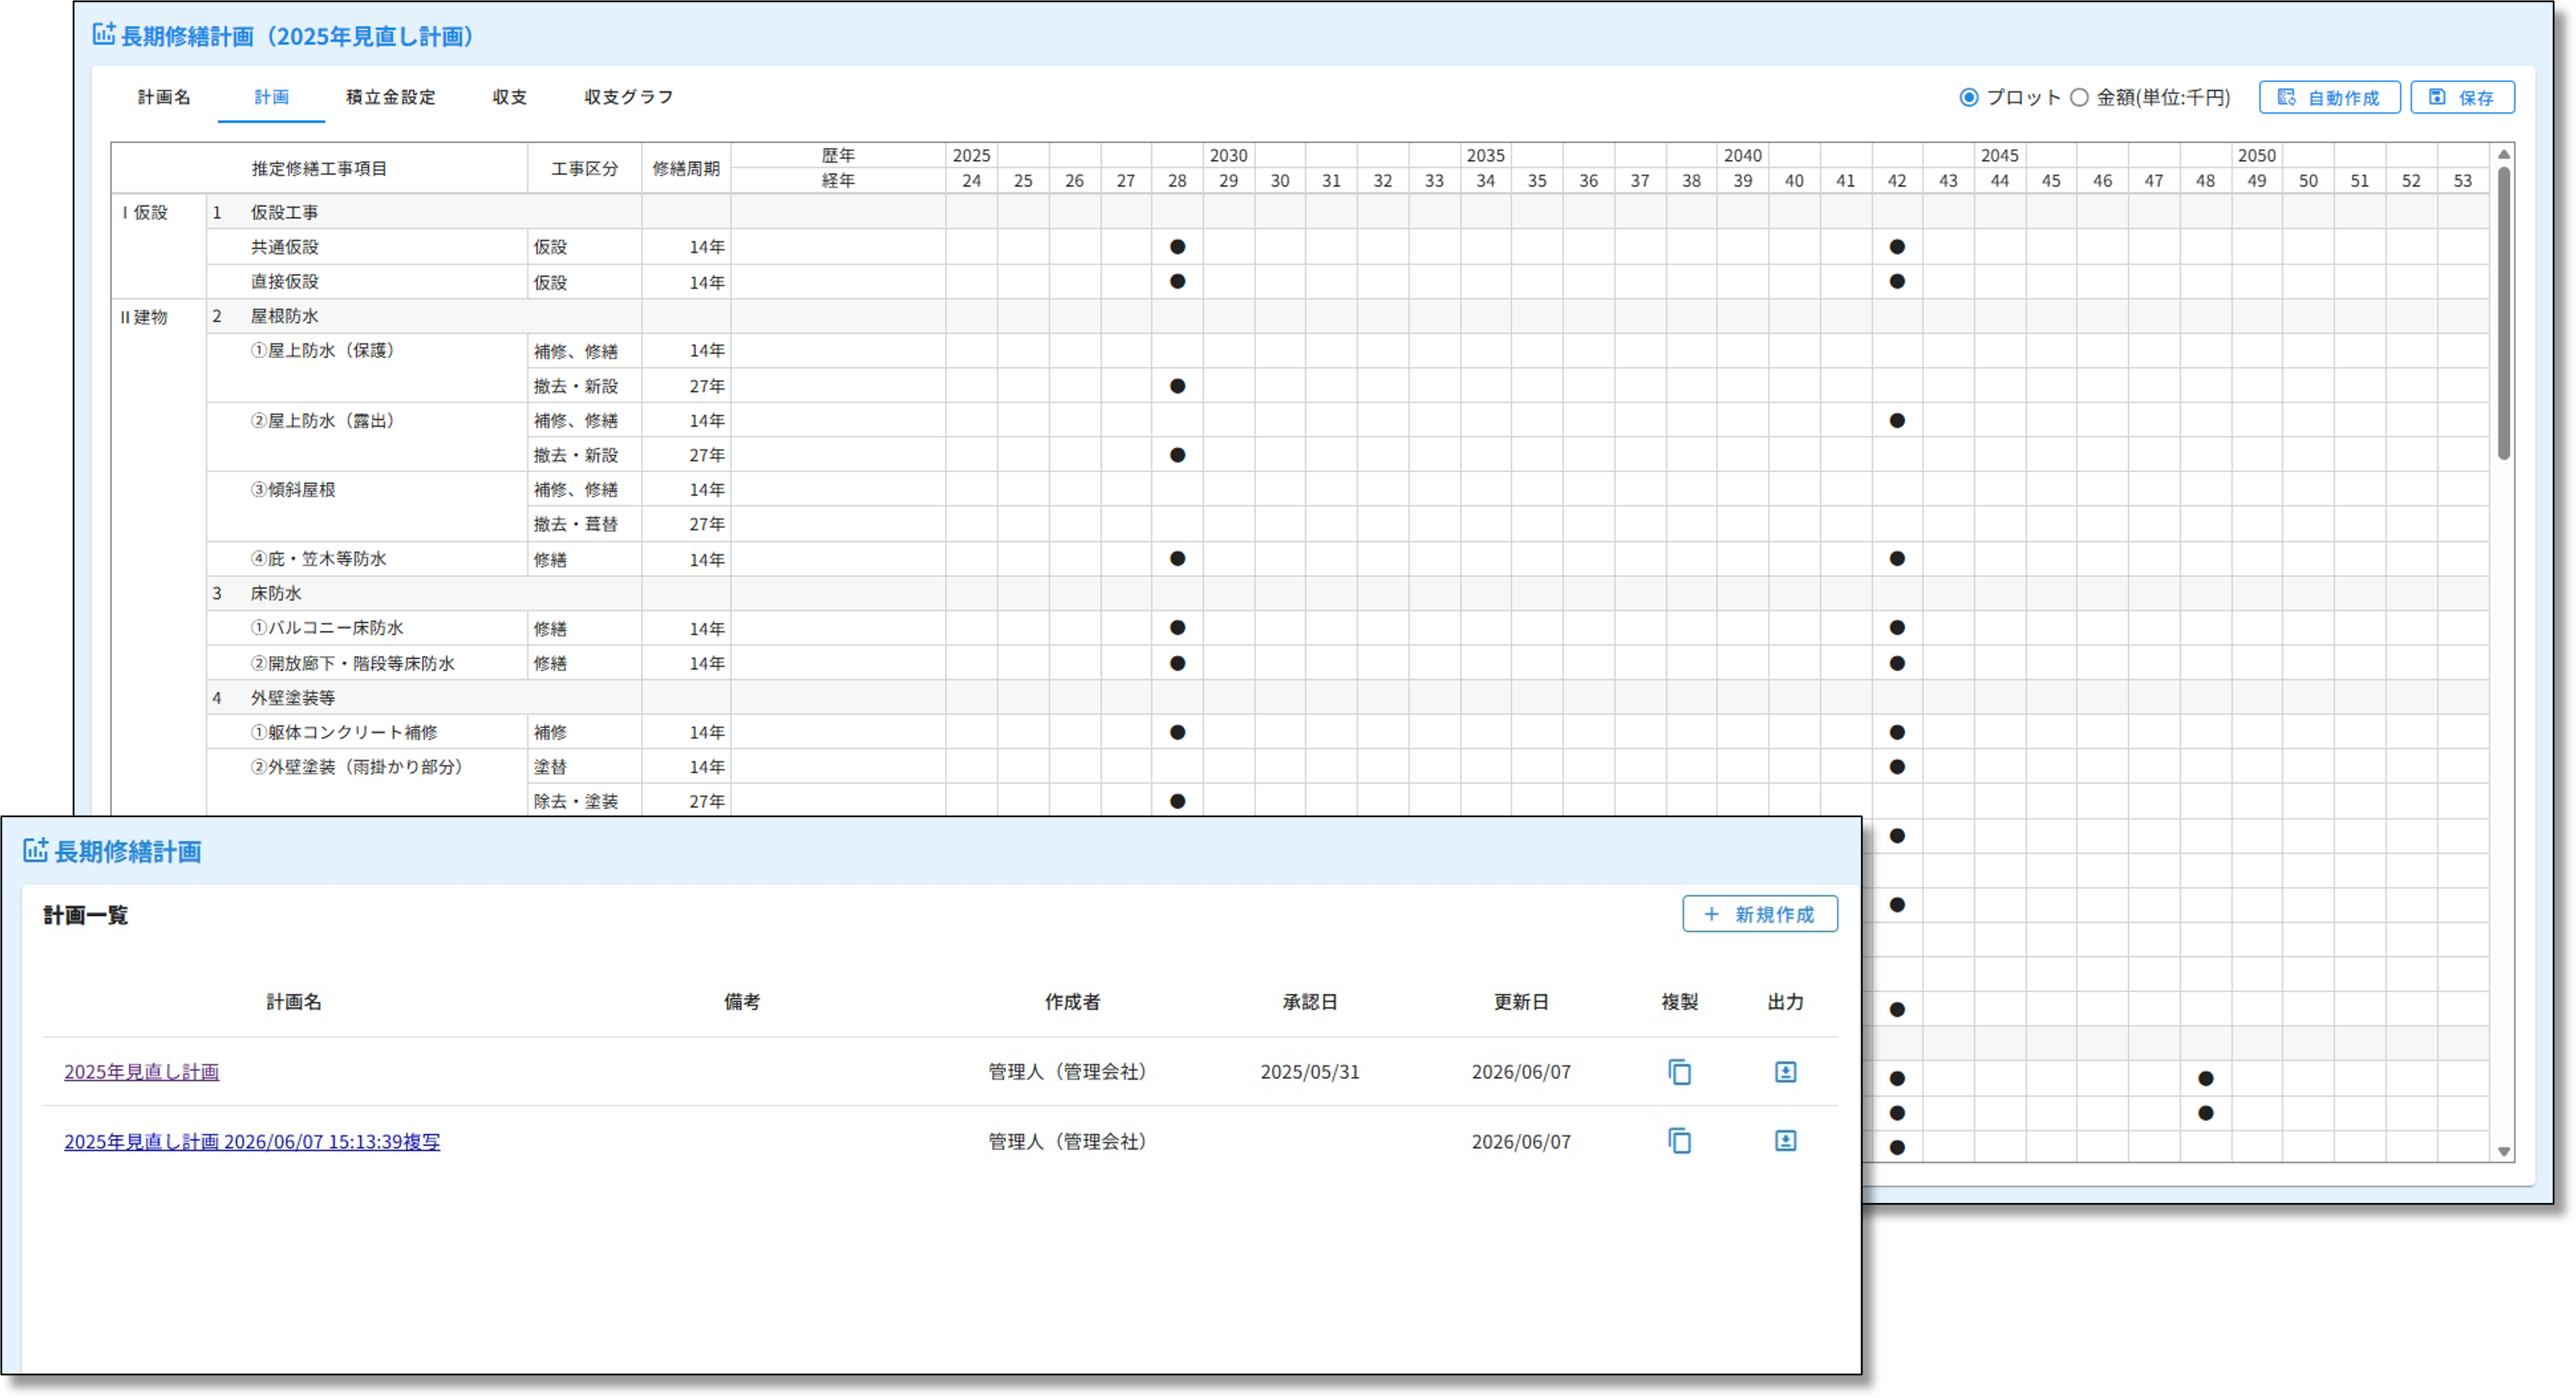Image resolution: width=2576 pixels, height=1398 pixels.
Task: Click ①バルコニー床防水 dot in year 28
Action: click(1177, 628)
